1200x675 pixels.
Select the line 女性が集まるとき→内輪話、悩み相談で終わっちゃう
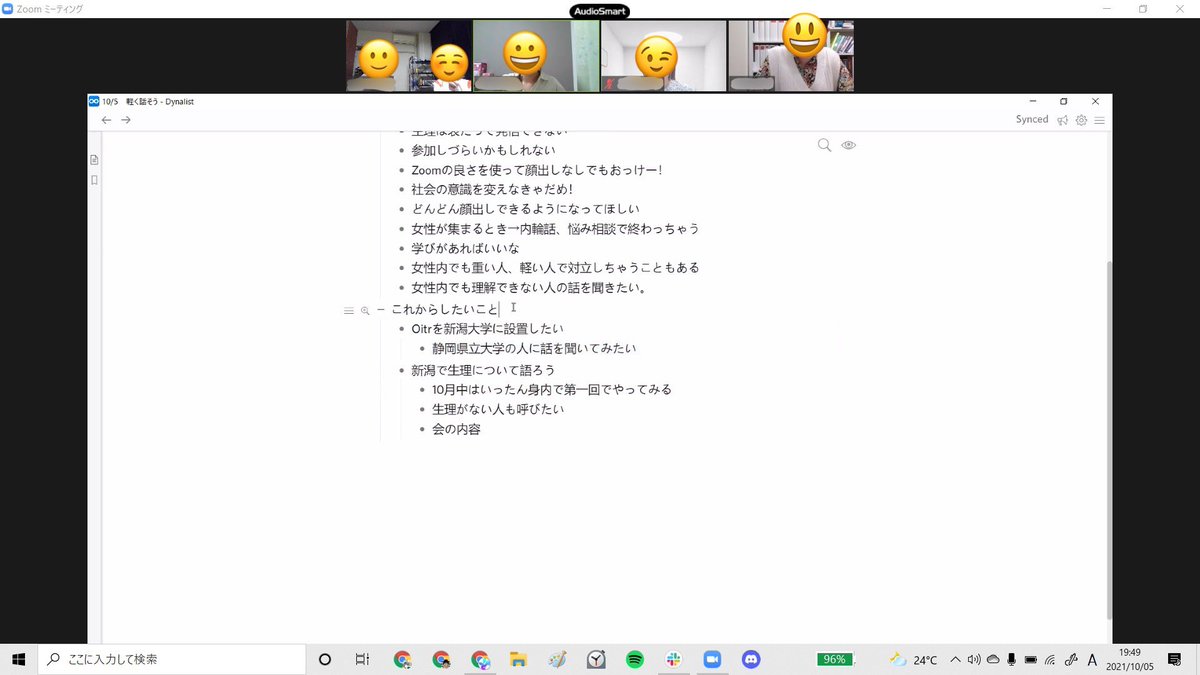555,229
